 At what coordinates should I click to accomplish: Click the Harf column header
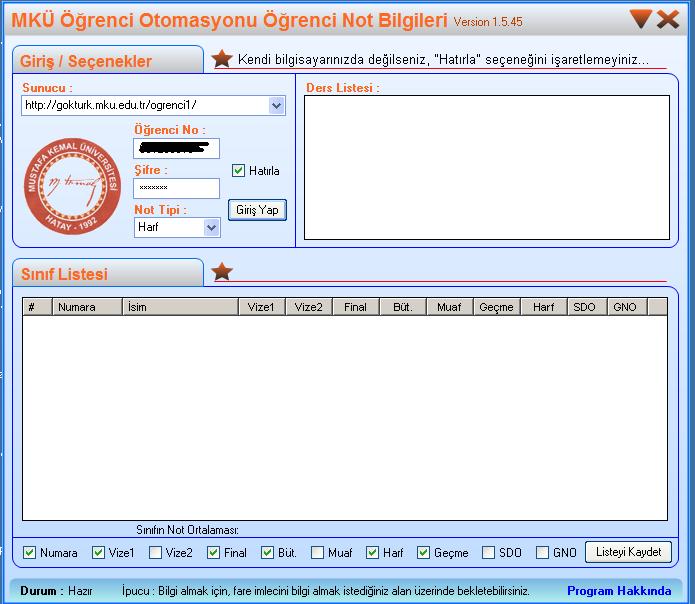click(544, 307)
